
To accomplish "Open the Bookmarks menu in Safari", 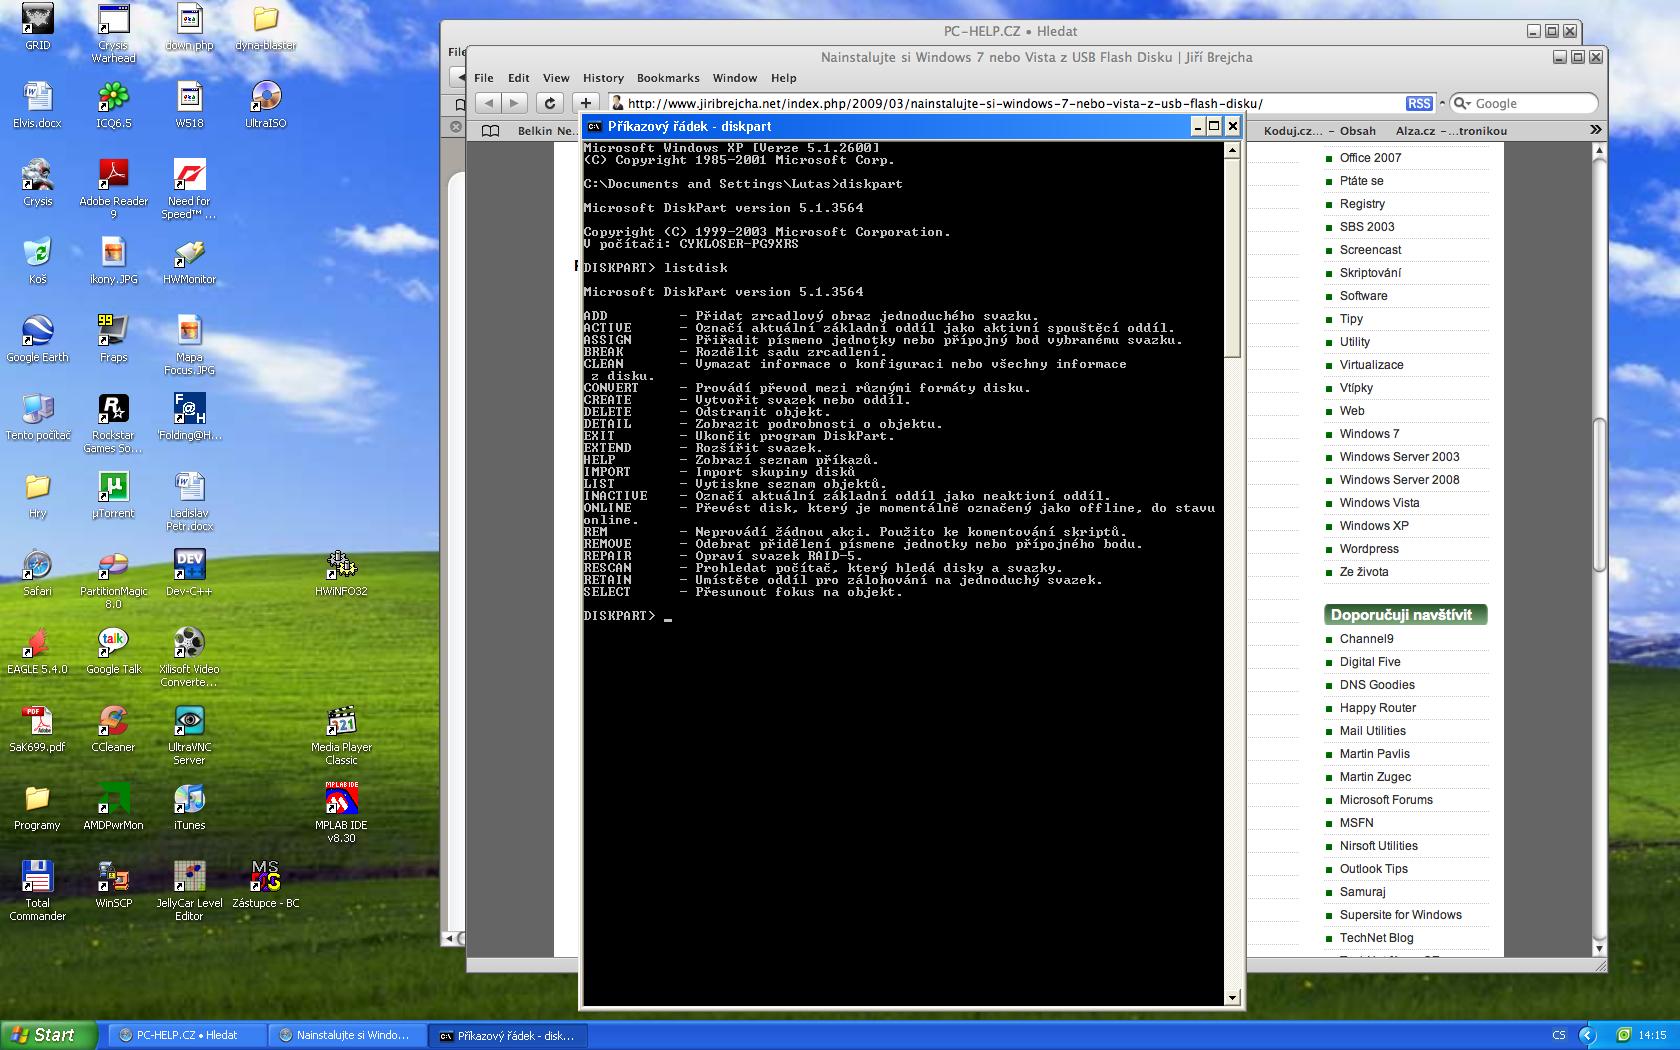I will click(x=668, y=78).
